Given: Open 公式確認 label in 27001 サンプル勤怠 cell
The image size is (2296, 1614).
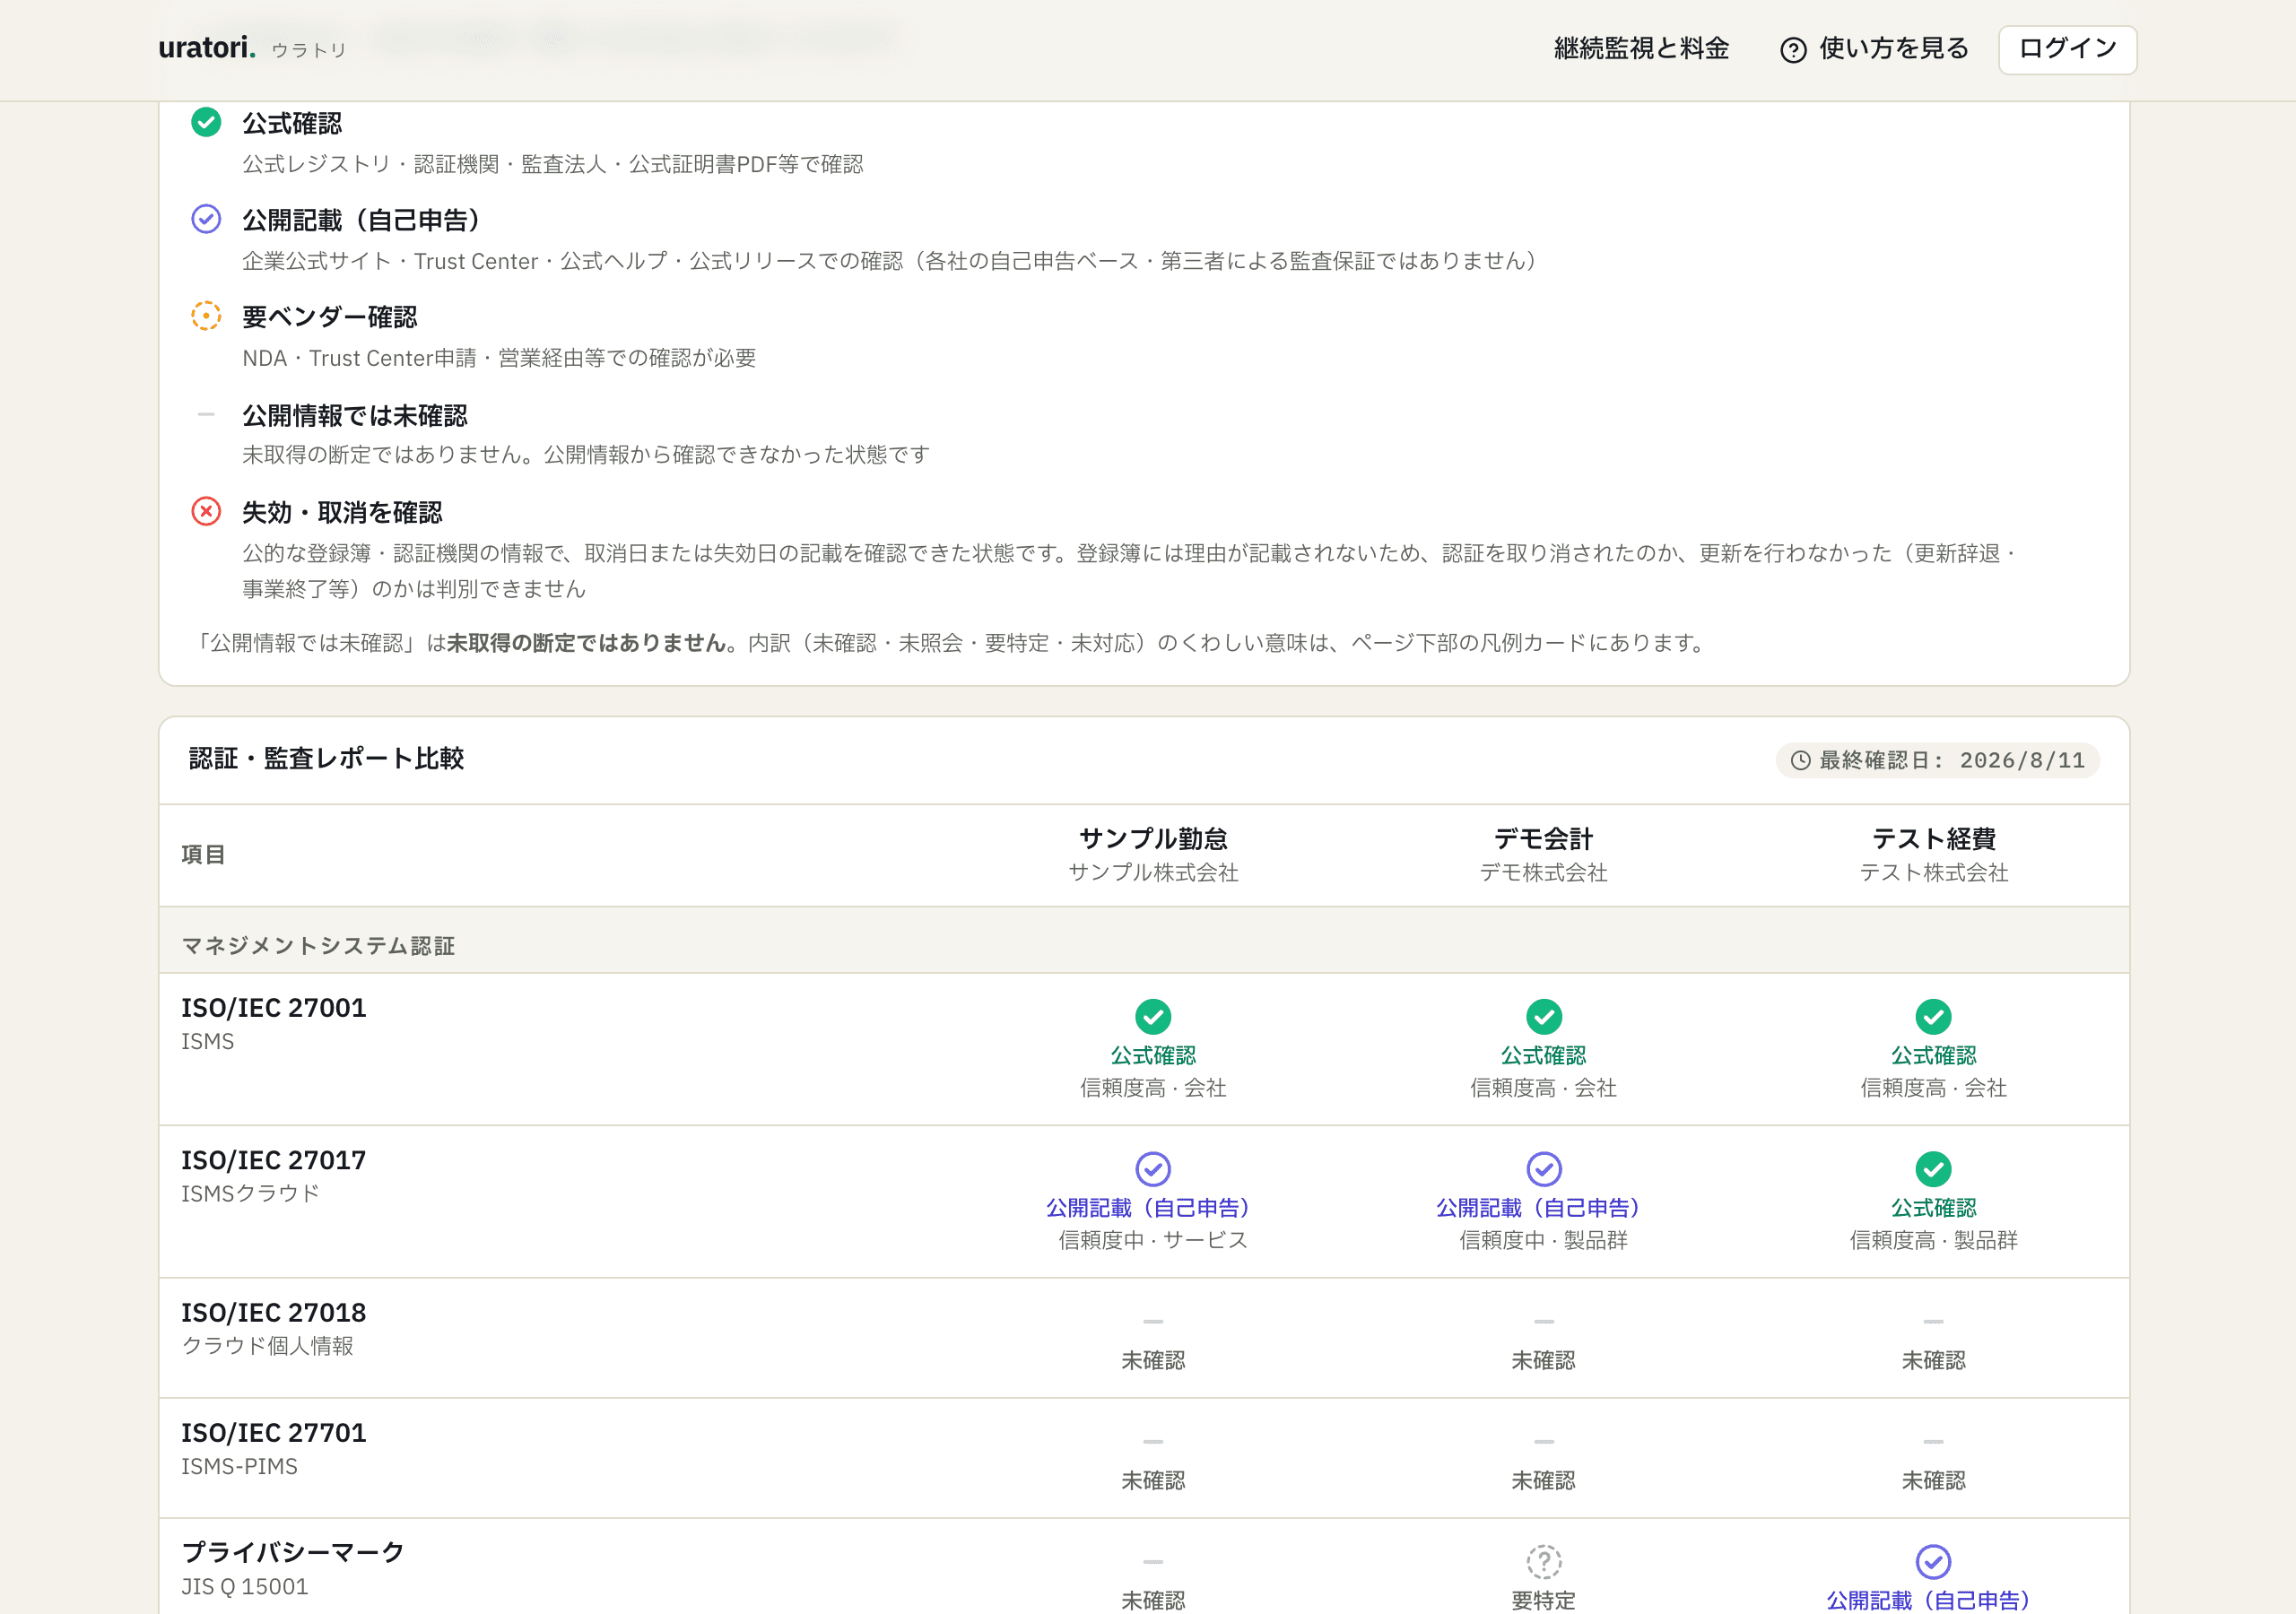Looking at the screenshot, I should pos(1153,1055).
